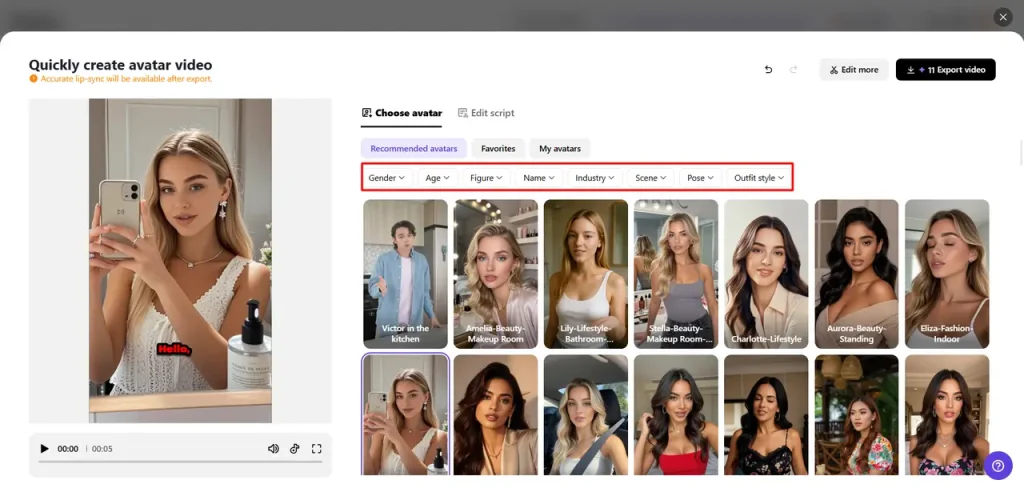Viewport: 1024px width, 488px height.
Task: Close the avatar dialog with X
Action: (1003, 17)
